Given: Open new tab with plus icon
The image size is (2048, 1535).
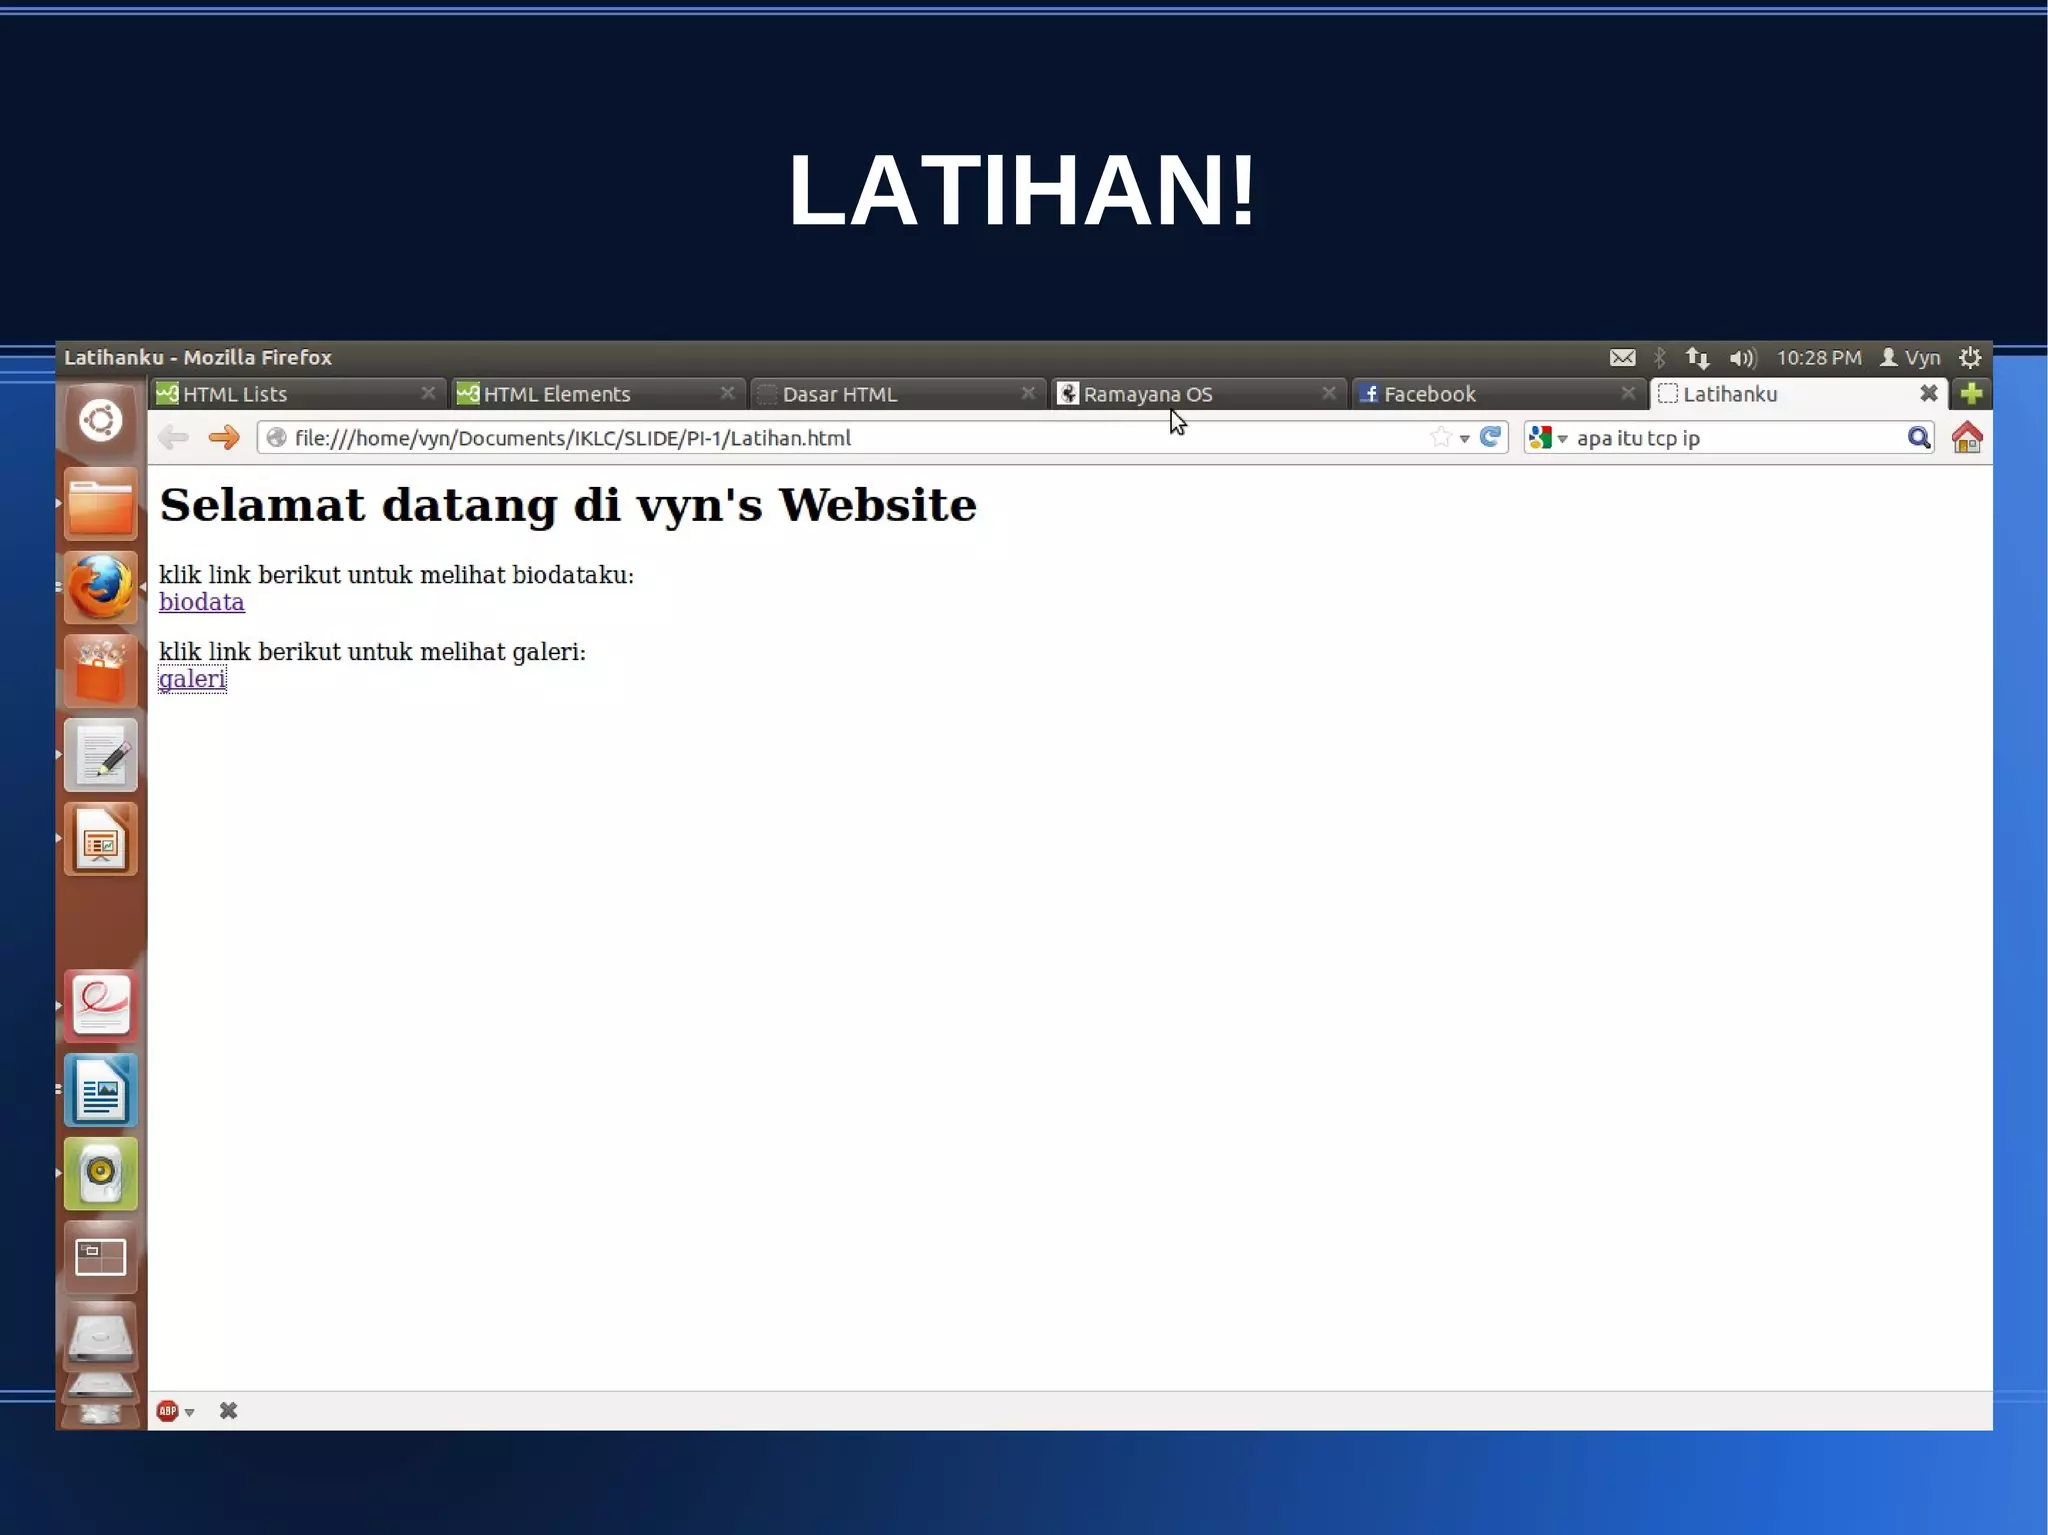Looking at the screenshot, I should pyautogui.click(x=1971, y=394).
